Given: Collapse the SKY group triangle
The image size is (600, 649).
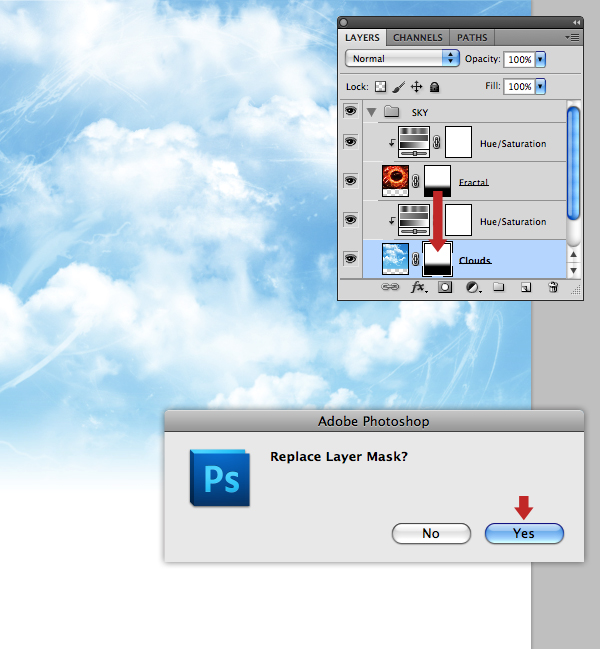Looking at the screenshot, I should [x=372, y=112].
